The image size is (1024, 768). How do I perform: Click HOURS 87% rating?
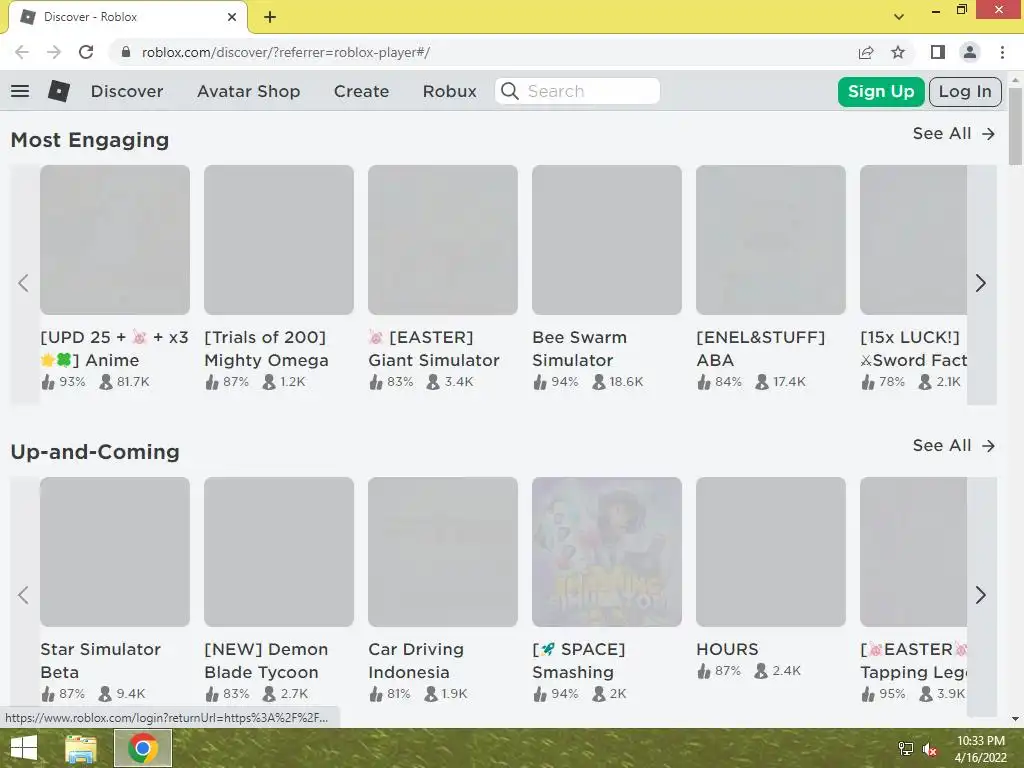pos(719,671)
